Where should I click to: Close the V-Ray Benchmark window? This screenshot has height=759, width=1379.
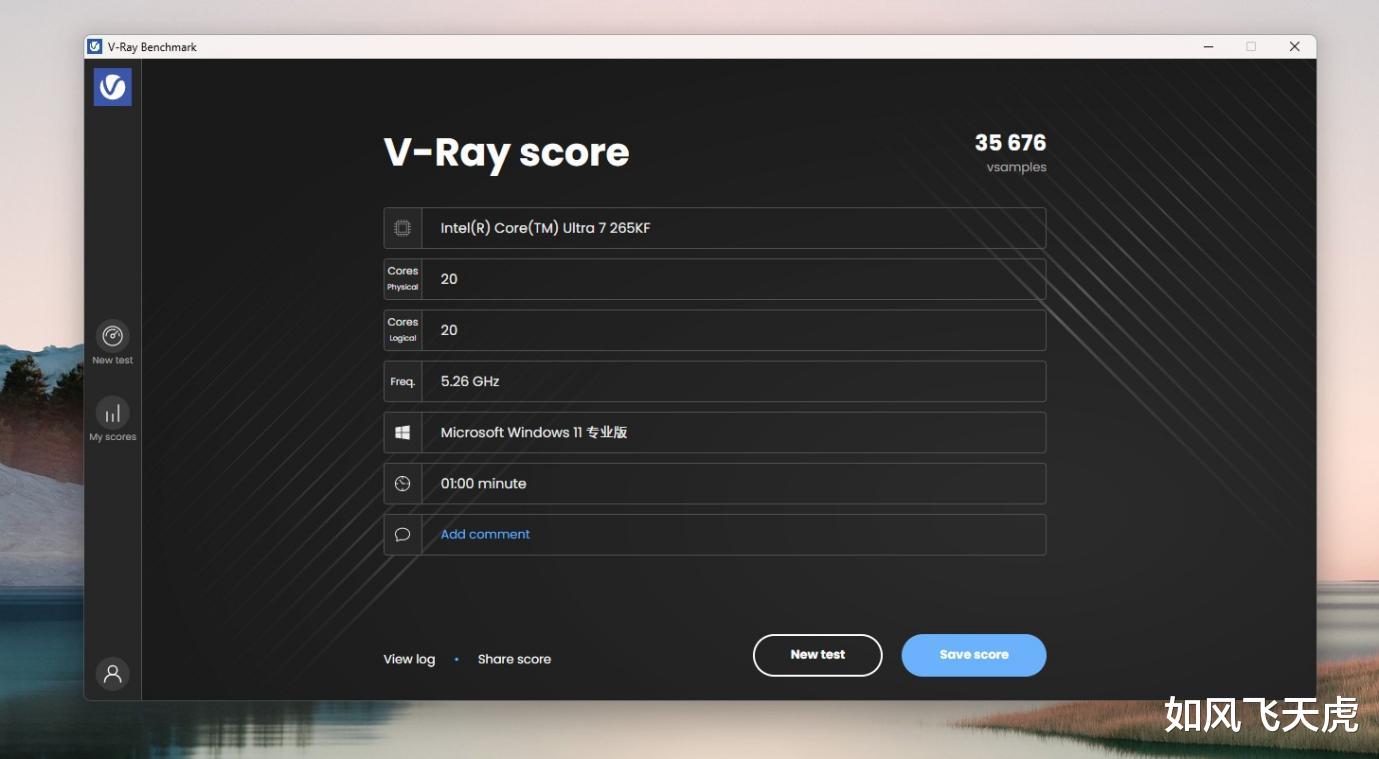click(1295, 46)
